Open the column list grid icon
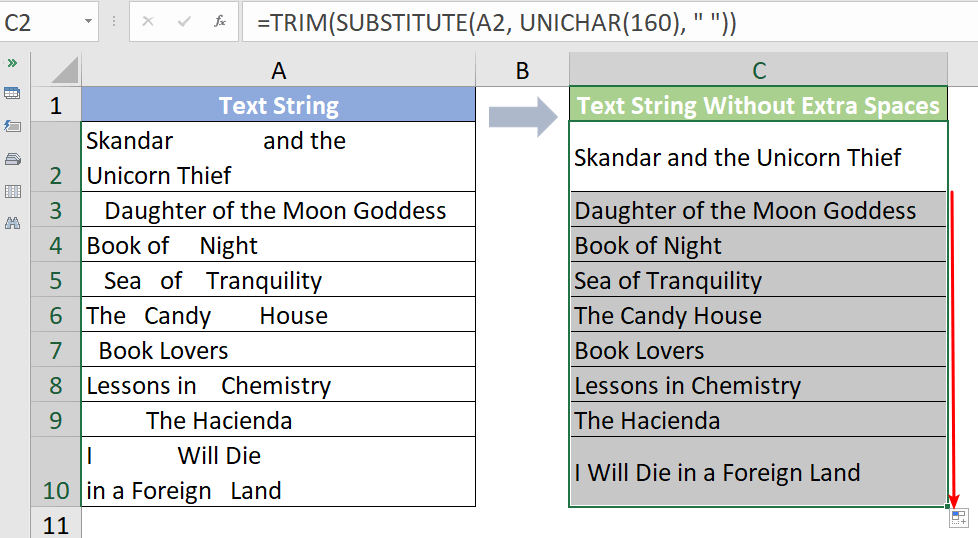This screenshot has height=538, width=978. (13, 191)
